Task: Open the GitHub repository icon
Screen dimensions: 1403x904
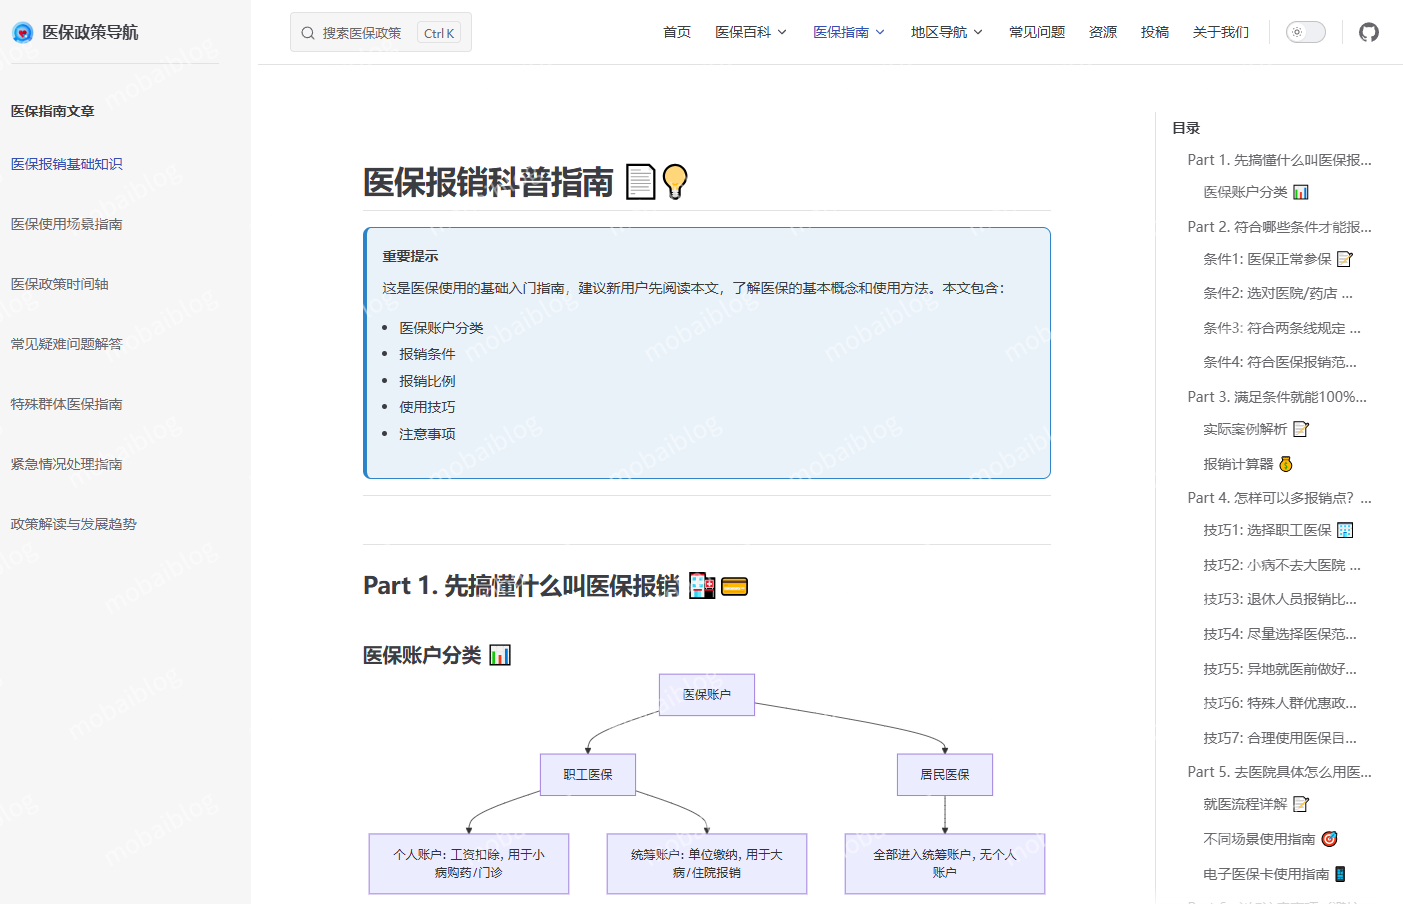Action: click(x=1368, y=31)
